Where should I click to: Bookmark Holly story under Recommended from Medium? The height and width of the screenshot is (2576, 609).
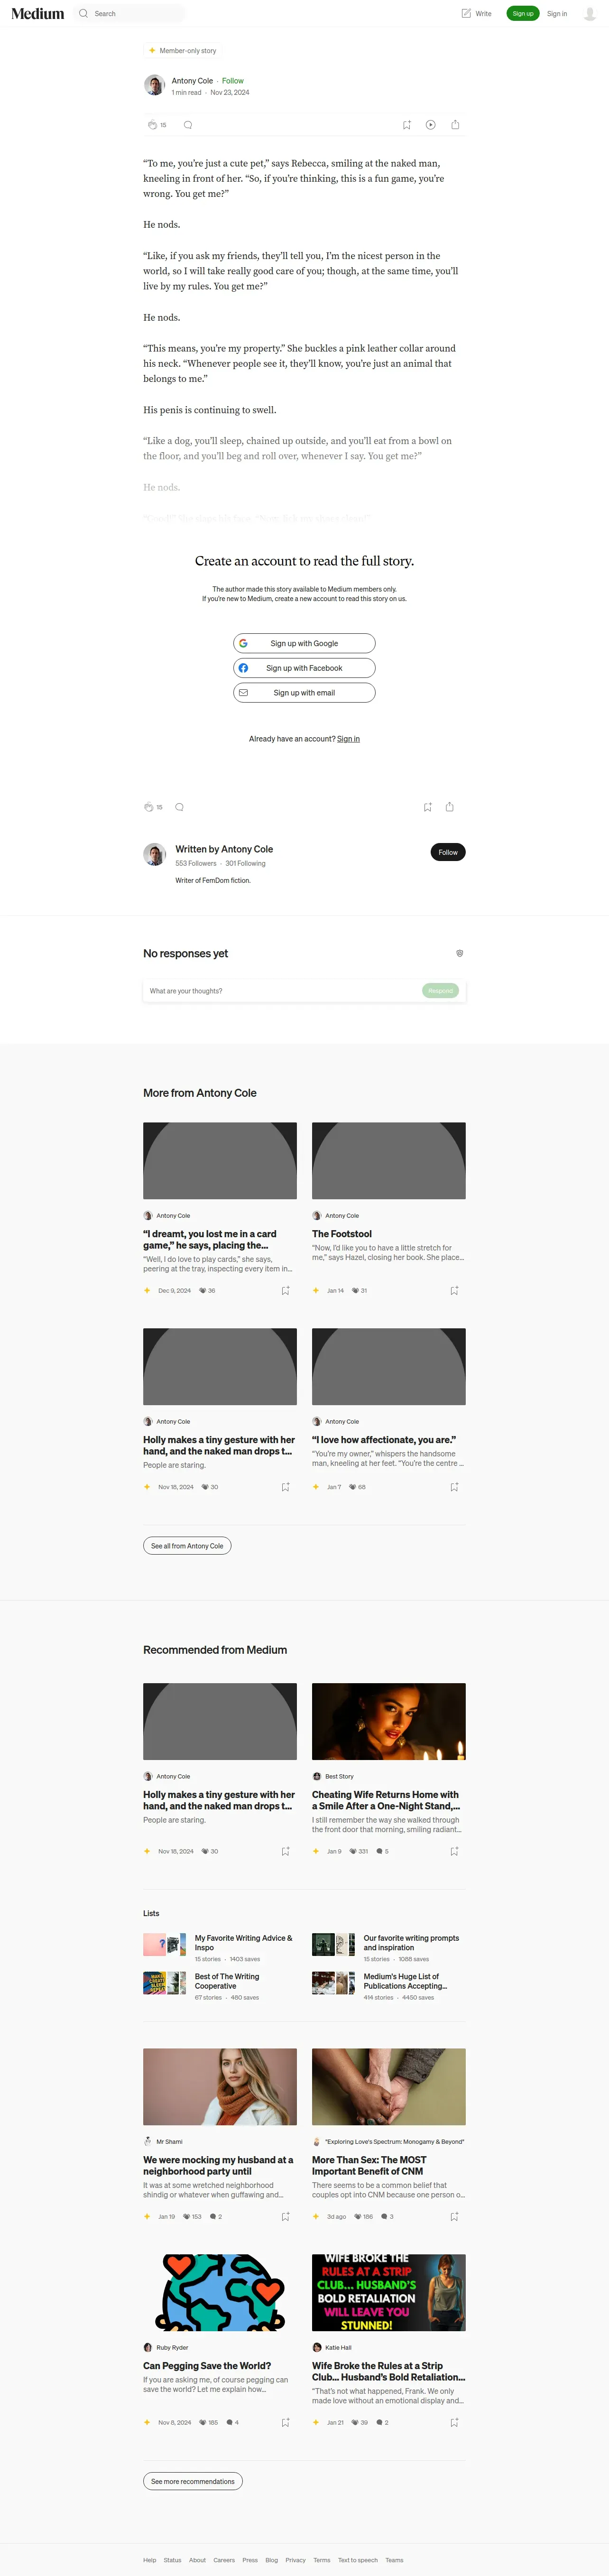[x=285, y=1851]
